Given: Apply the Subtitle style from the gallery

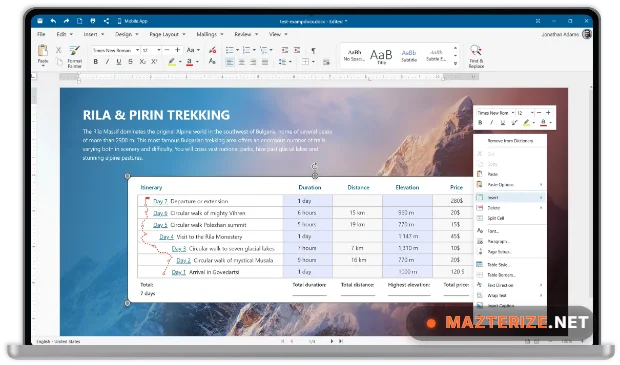Looking at the screenshot, I should (409, 56).
